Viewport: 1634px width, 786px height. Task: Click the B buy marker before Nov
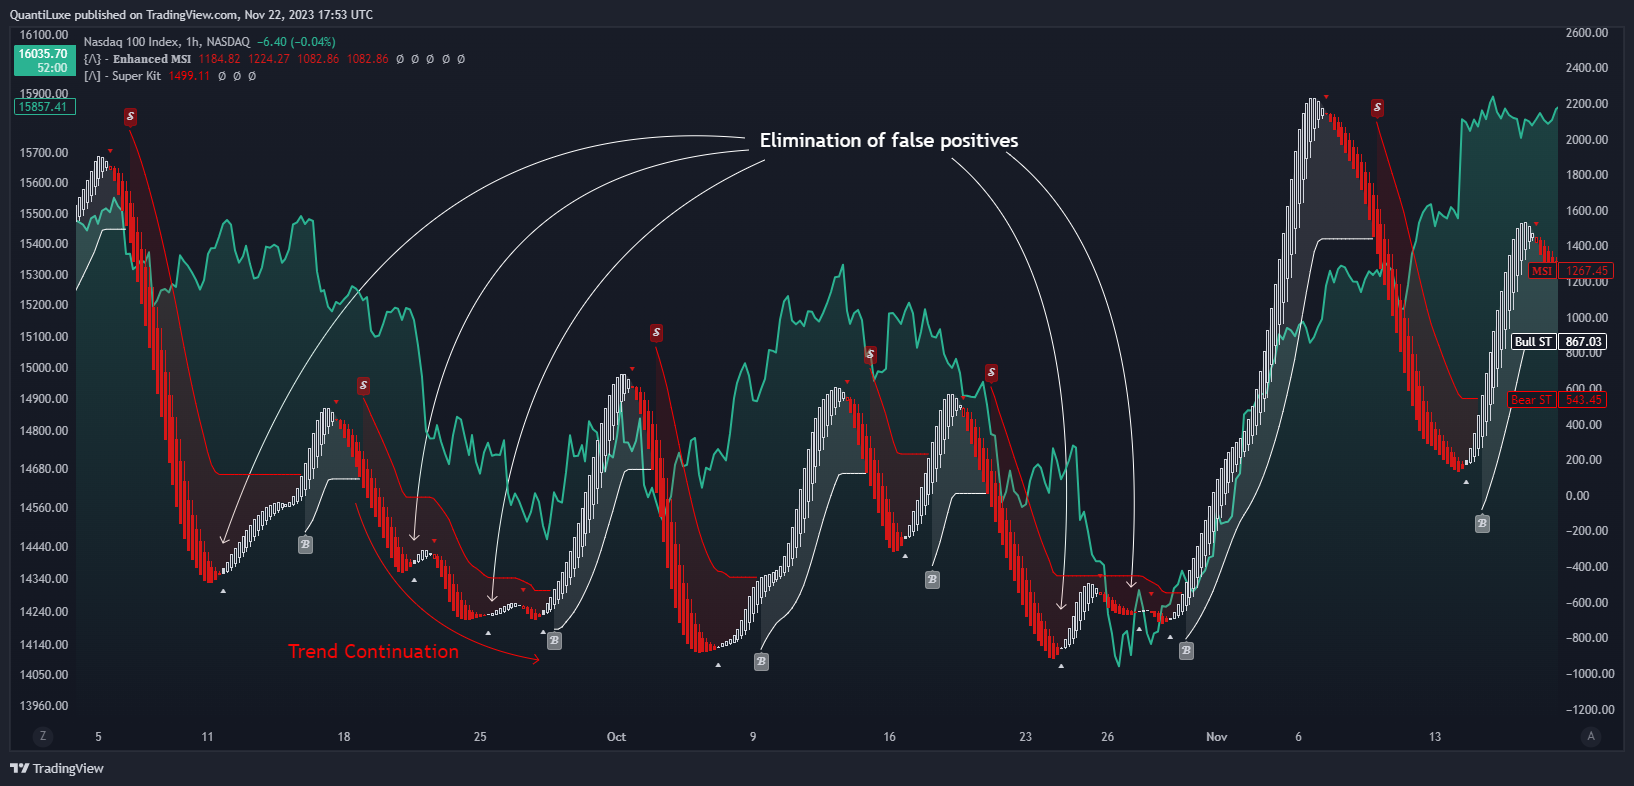(x=1186, y=650)
